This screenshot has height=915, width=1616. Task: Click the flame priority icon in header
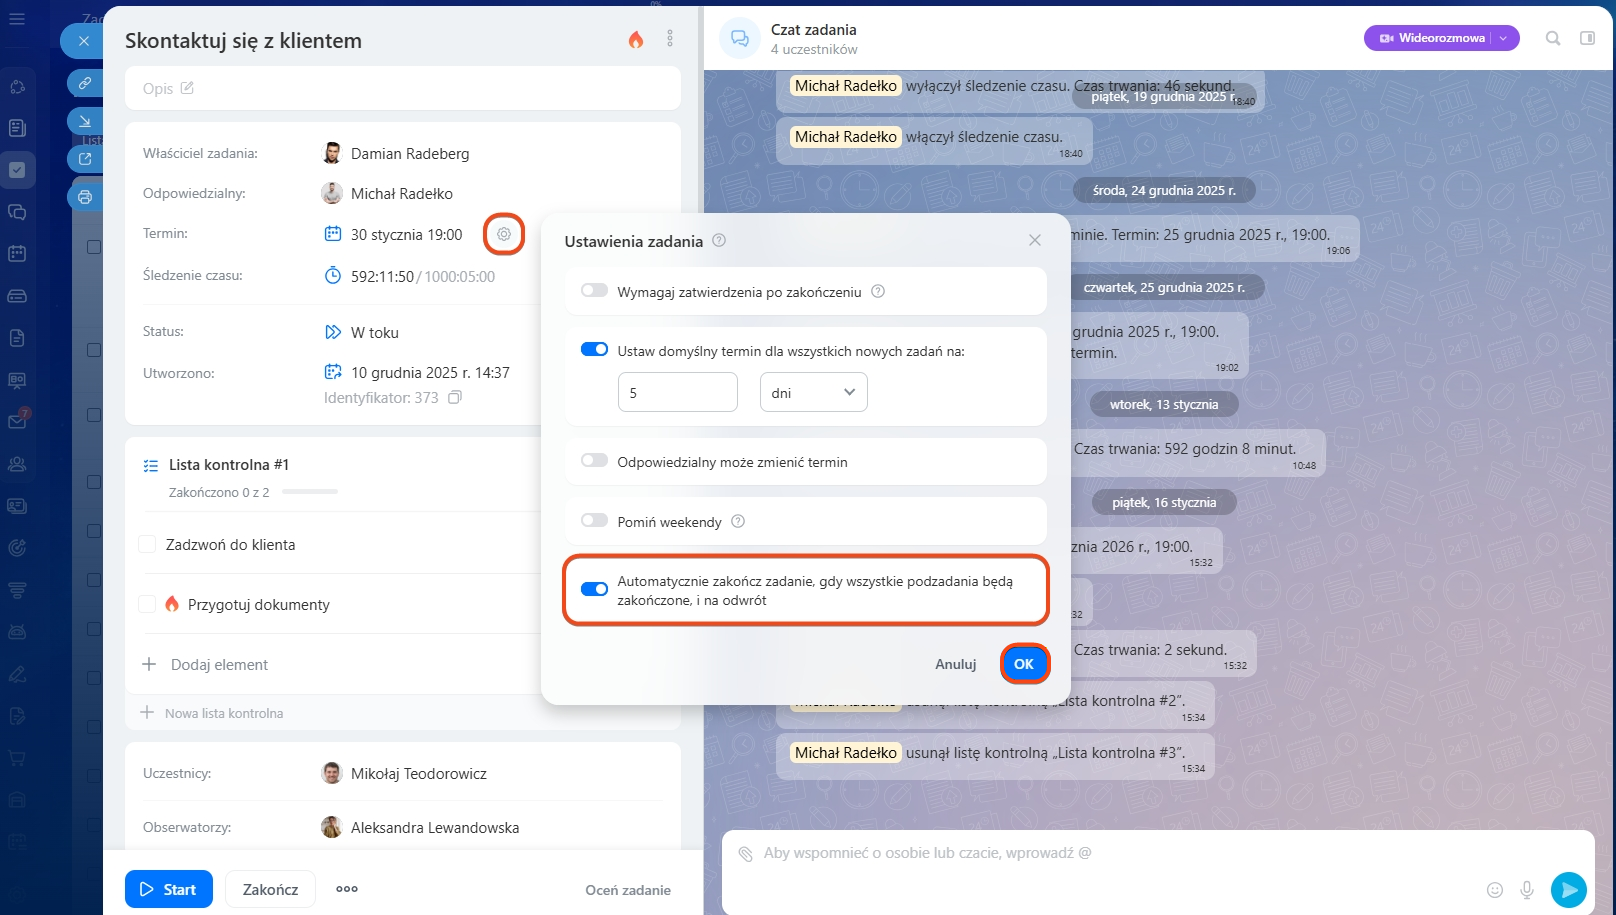coord(636,40)
